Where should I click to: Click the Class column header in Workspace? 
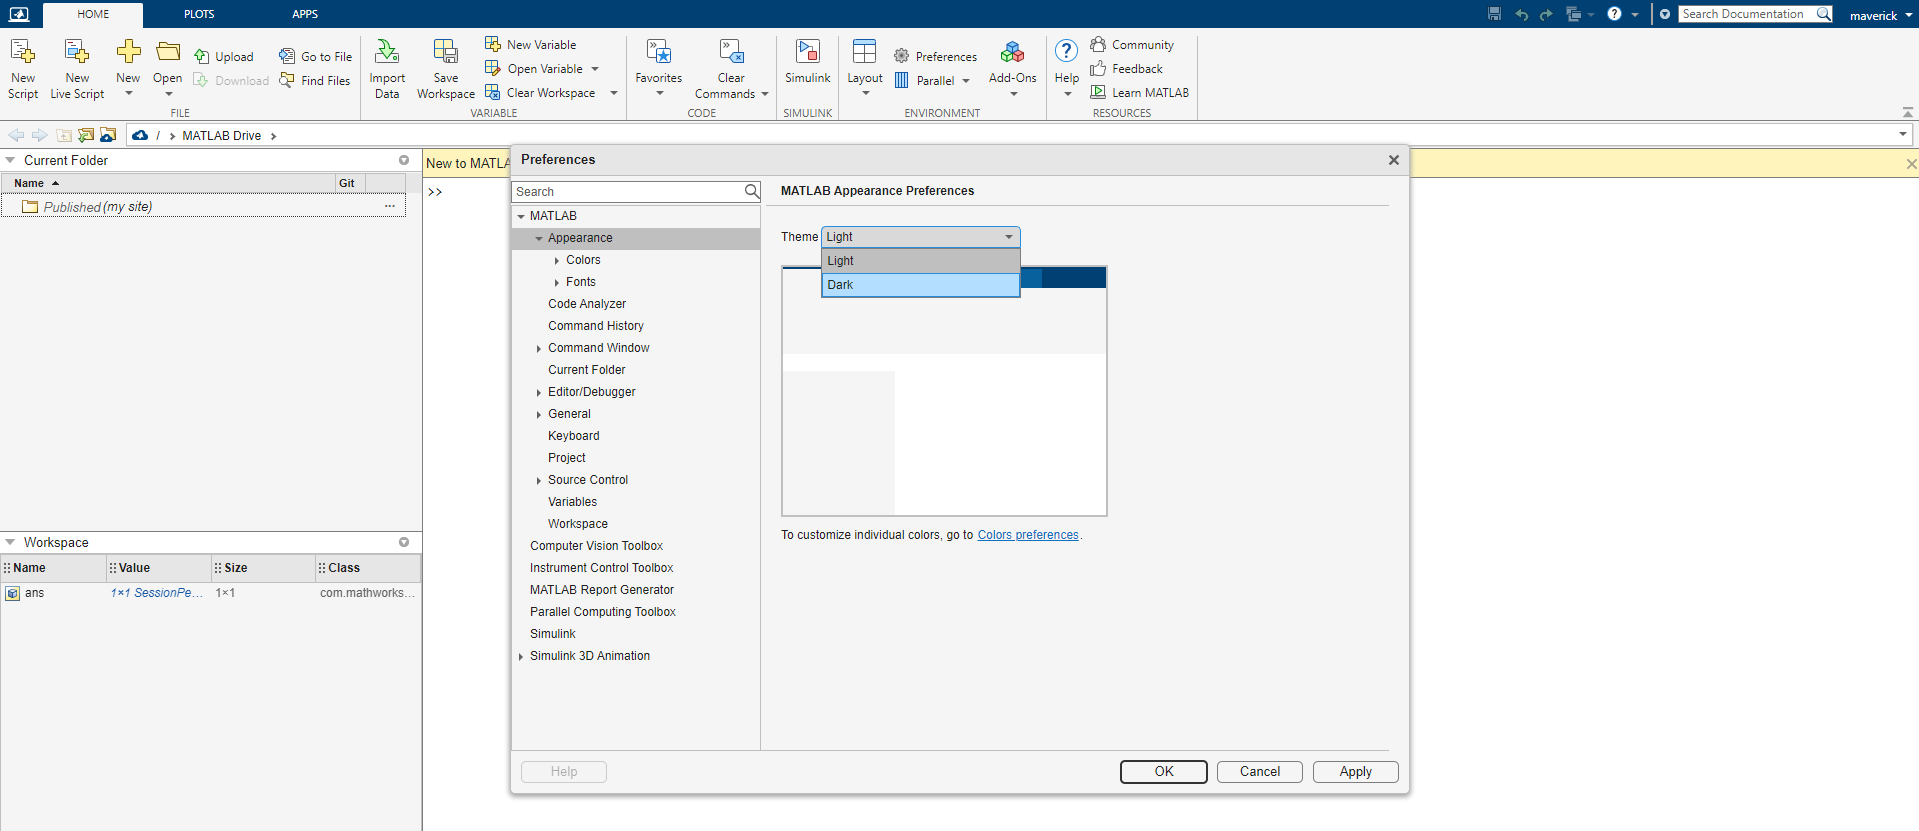click(x=368, y=568)
